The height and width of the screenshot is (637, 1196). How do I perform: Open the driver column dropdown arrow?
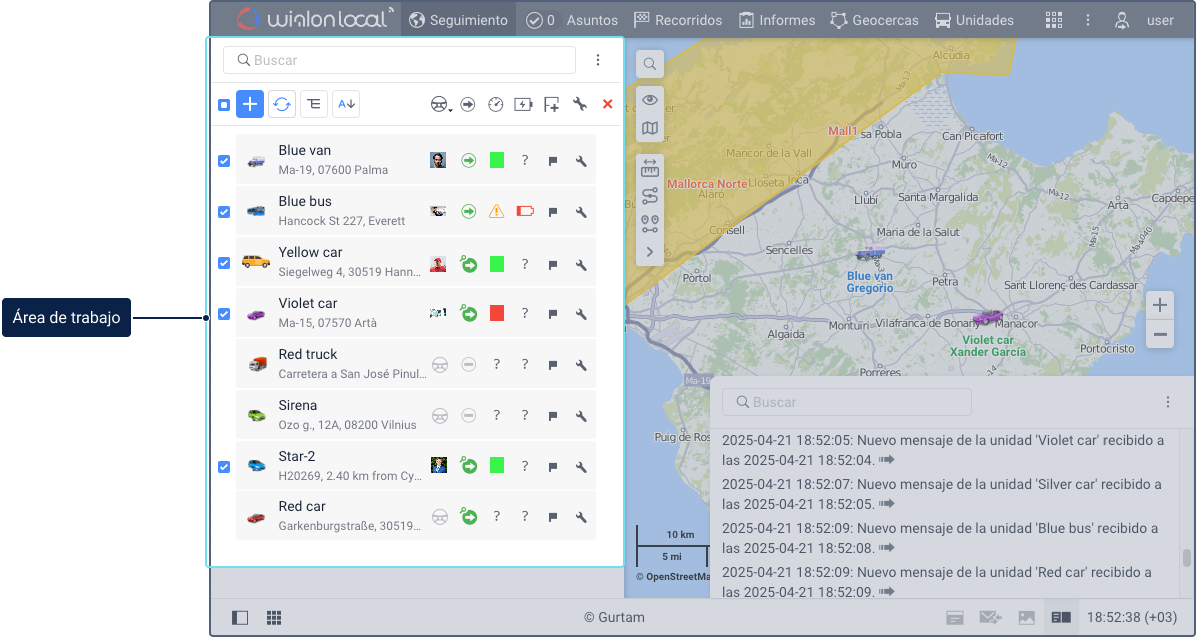tap(451, 111)
